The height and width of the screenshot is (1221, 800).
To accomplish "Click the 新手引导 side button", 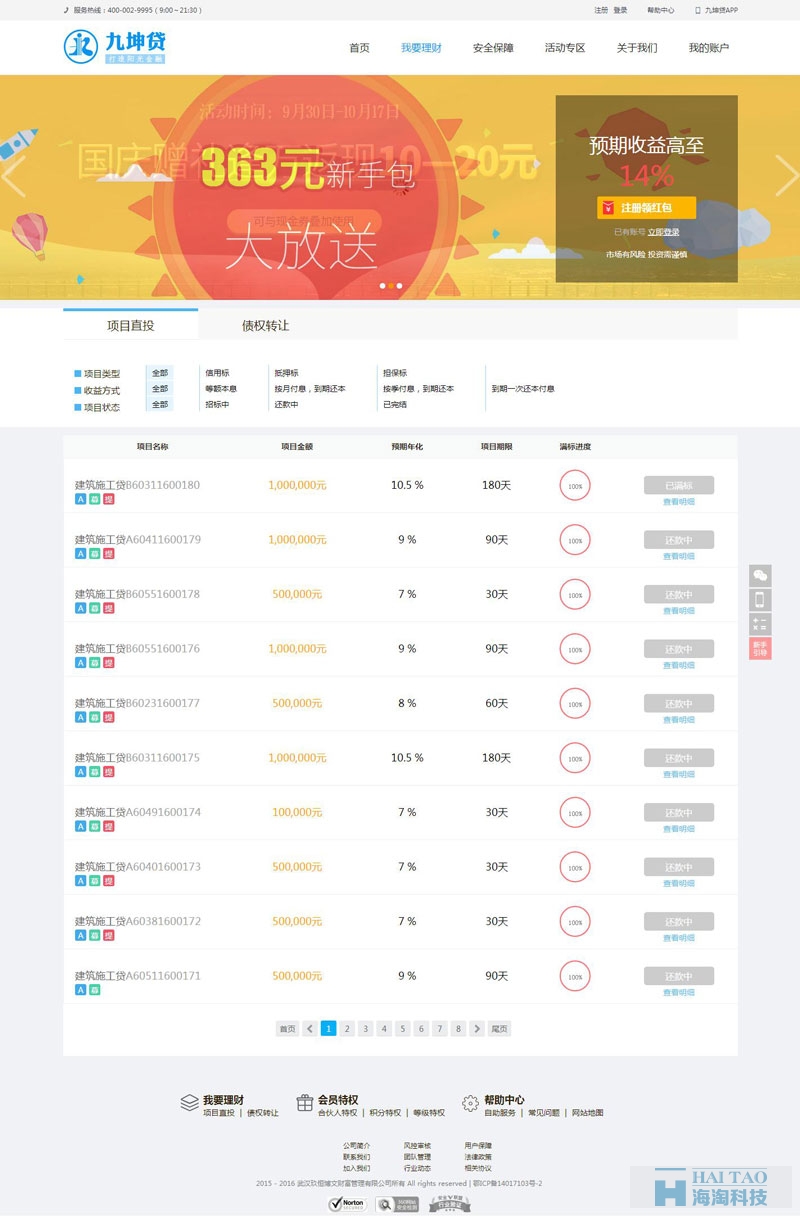I will click(x=760, y=648).
